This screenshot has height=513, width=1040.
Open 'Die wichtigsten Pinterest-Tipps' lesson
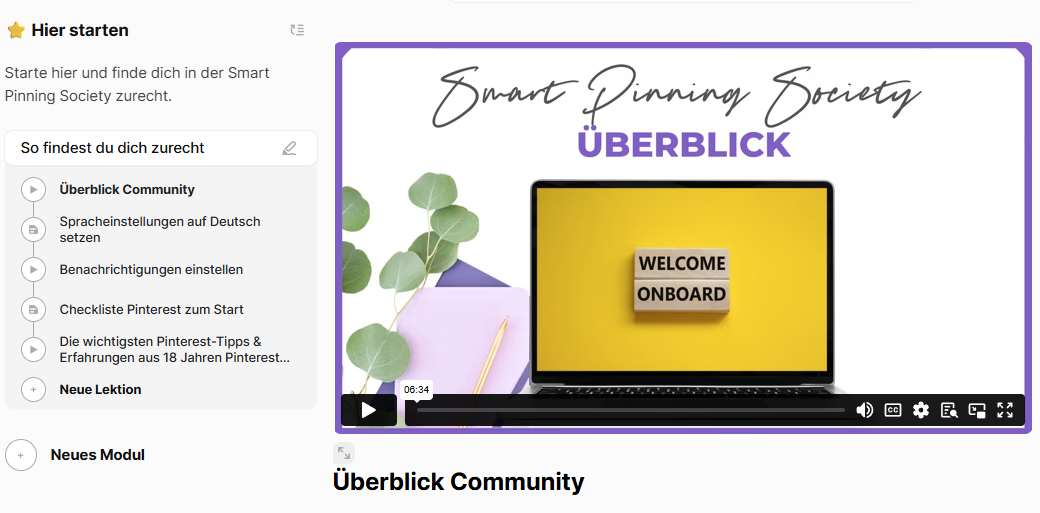point(174,349)
